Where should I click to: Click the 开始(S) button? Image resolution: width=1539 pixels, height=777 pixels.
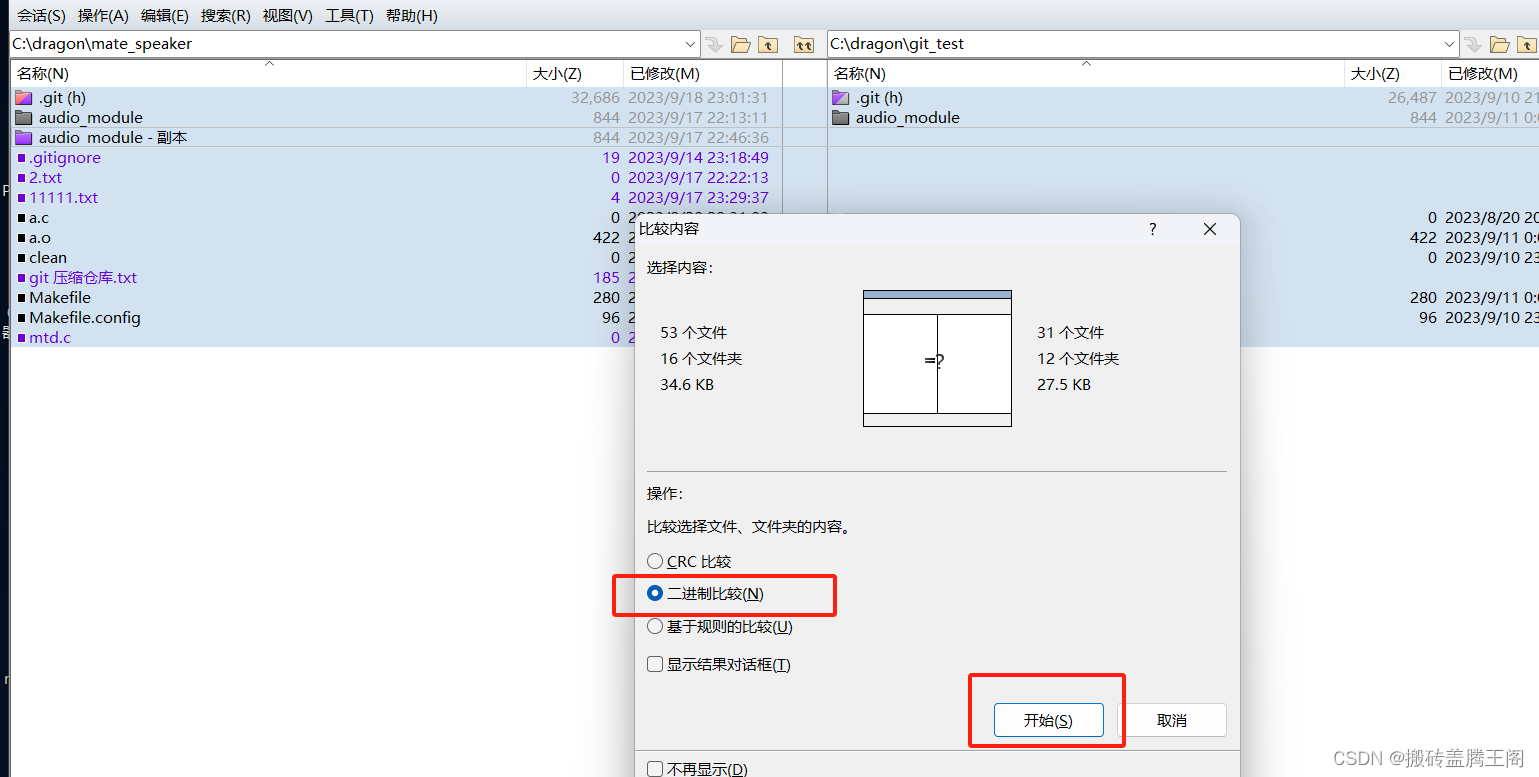click(1048, 720)
